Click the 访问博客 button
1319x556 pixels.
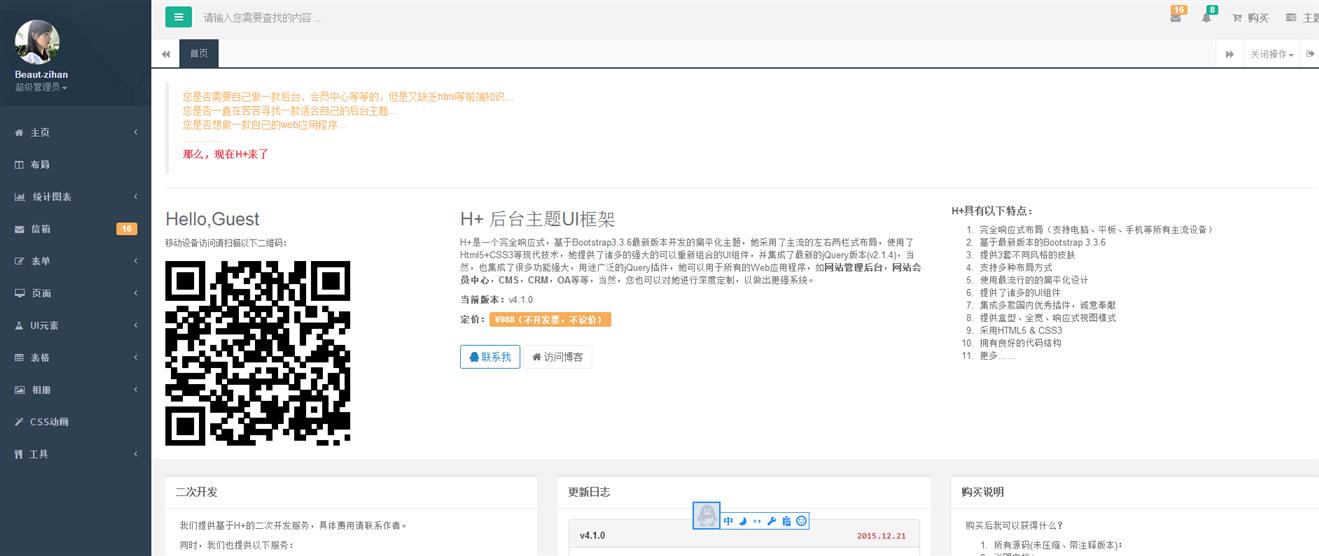558,357
